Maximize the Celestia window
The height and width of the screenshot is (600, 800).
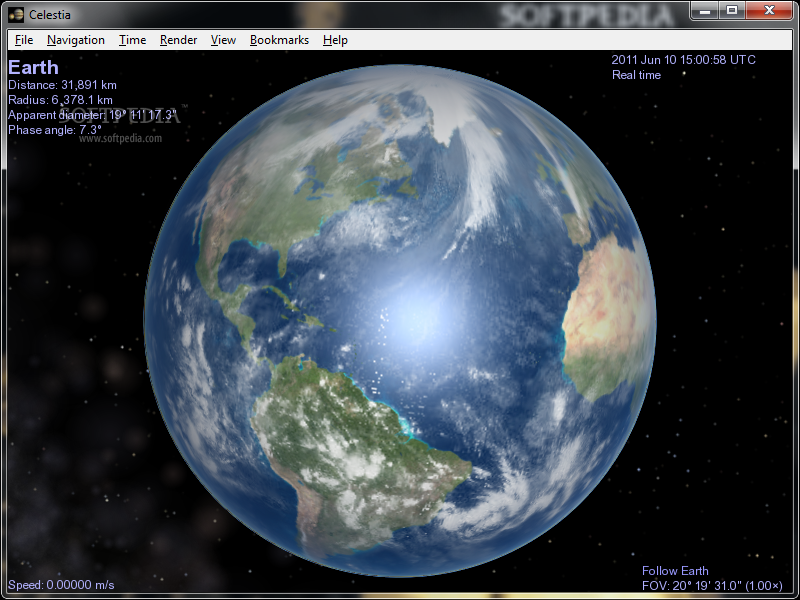tap(732, 10)
